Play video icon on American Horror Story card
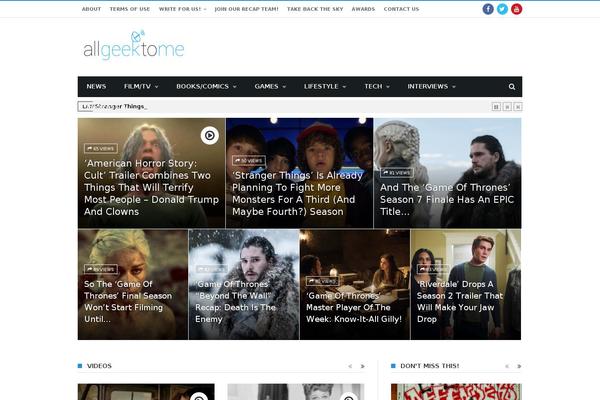600x400 pixels. pyautogui.click(x=210, y=135)
